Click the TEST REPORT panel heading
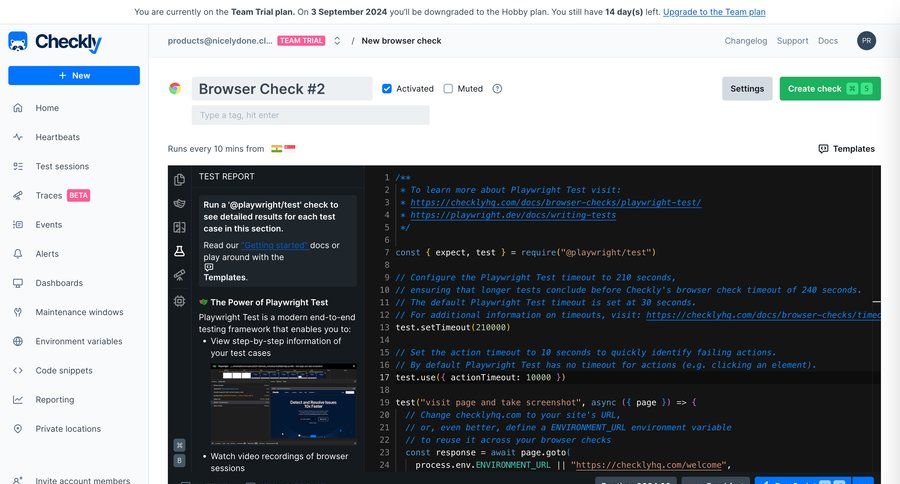This screenshot has width=900, height=484. point(227,177)
